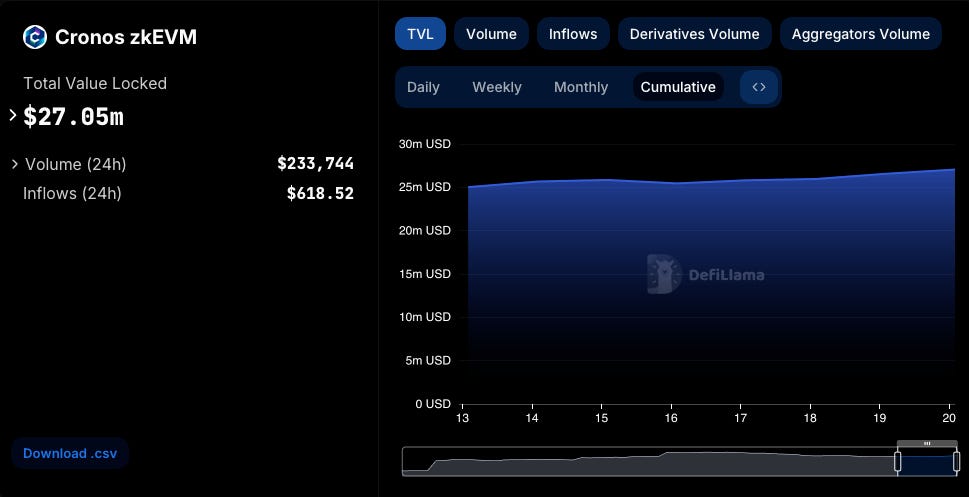Open the Aggregators Volume tab
The image size is (969, 497).
point(861,34)
